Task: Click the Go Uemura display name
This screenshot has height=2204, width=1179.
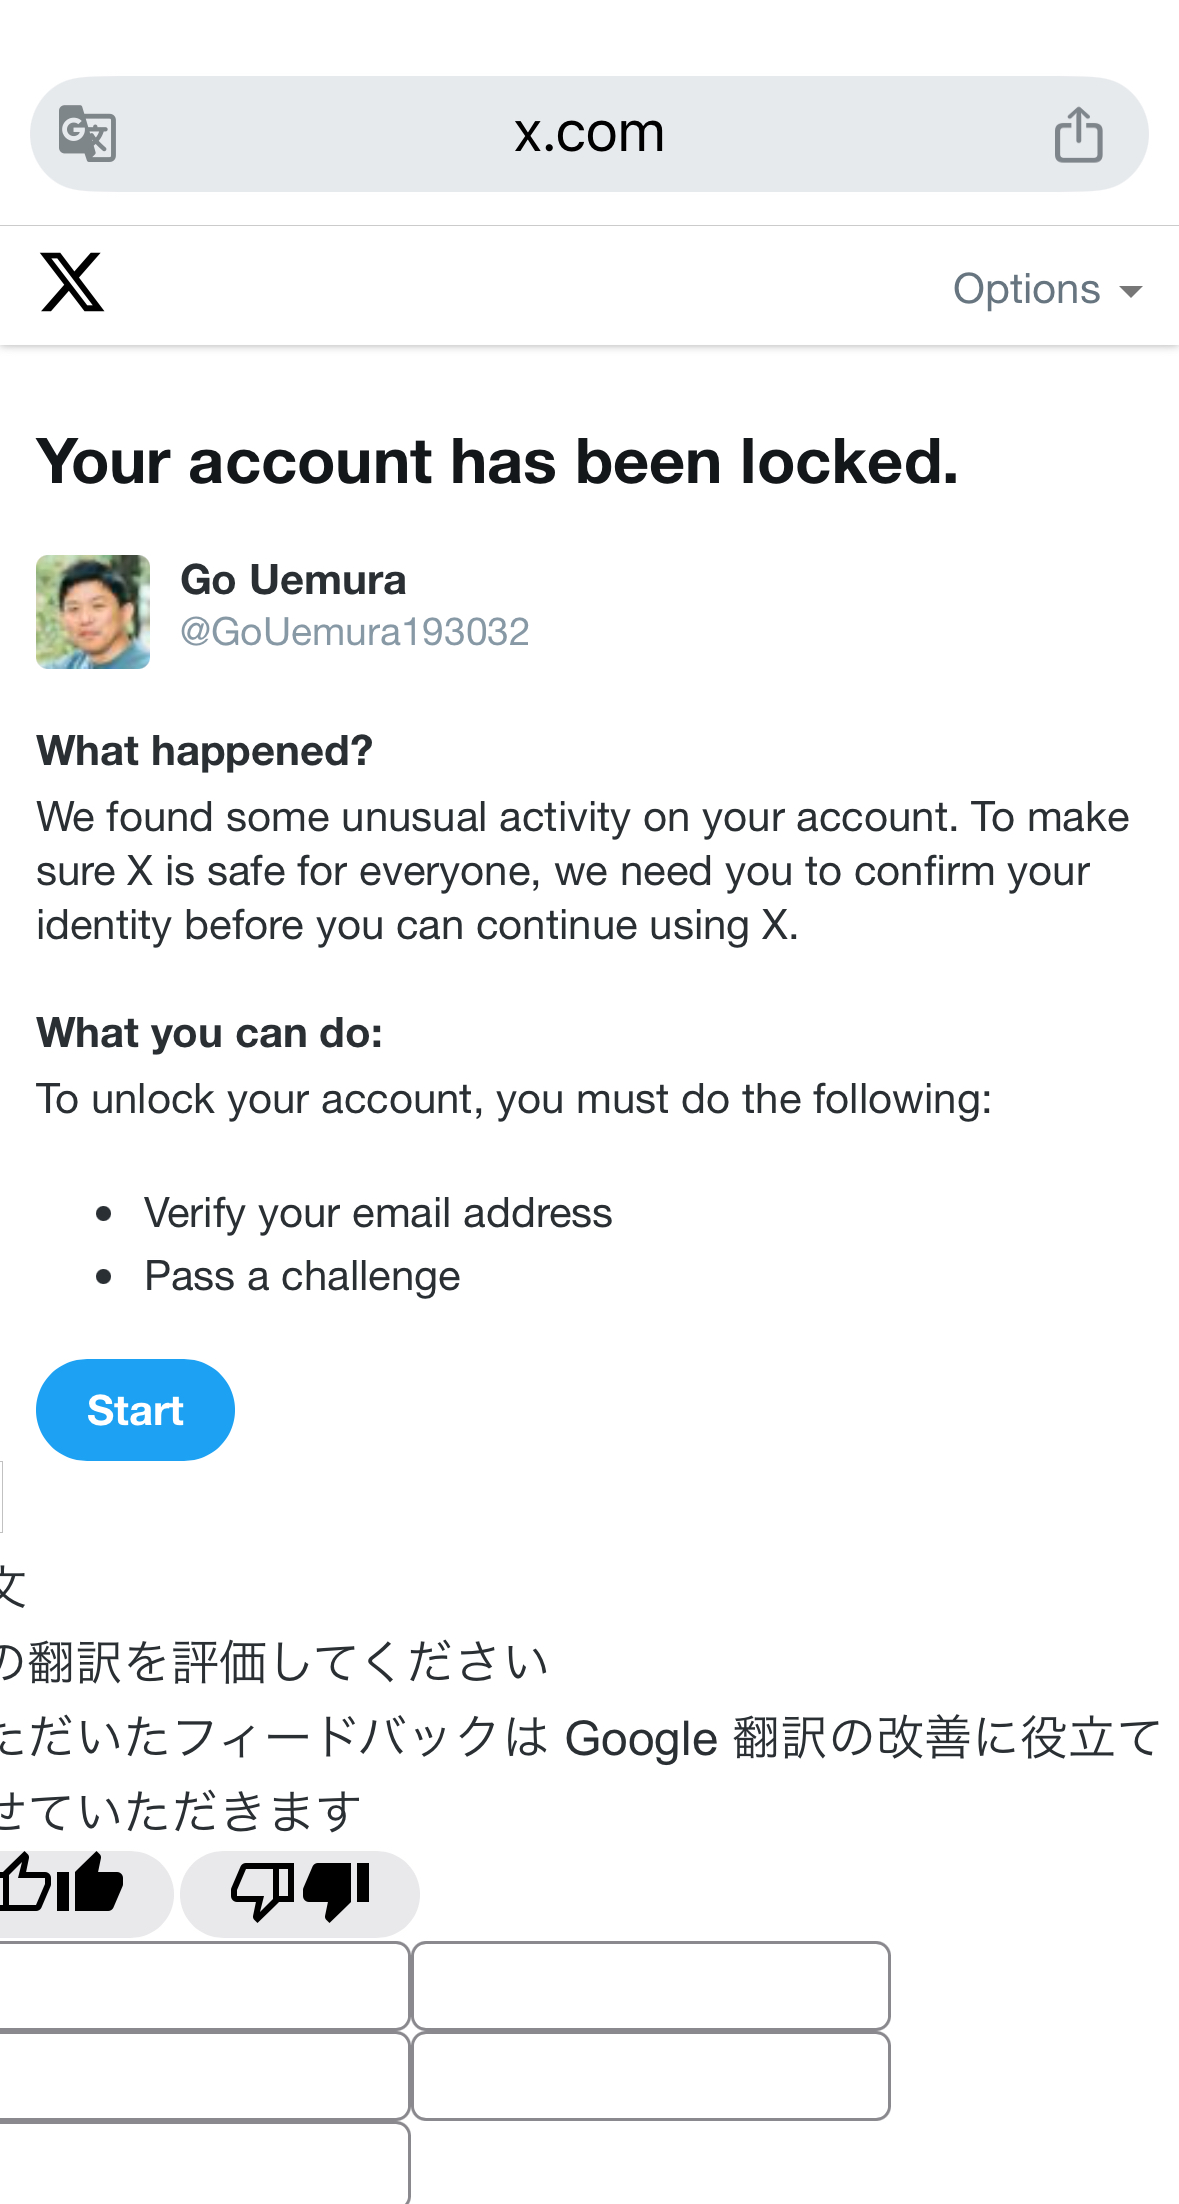Action: (293, 580)
